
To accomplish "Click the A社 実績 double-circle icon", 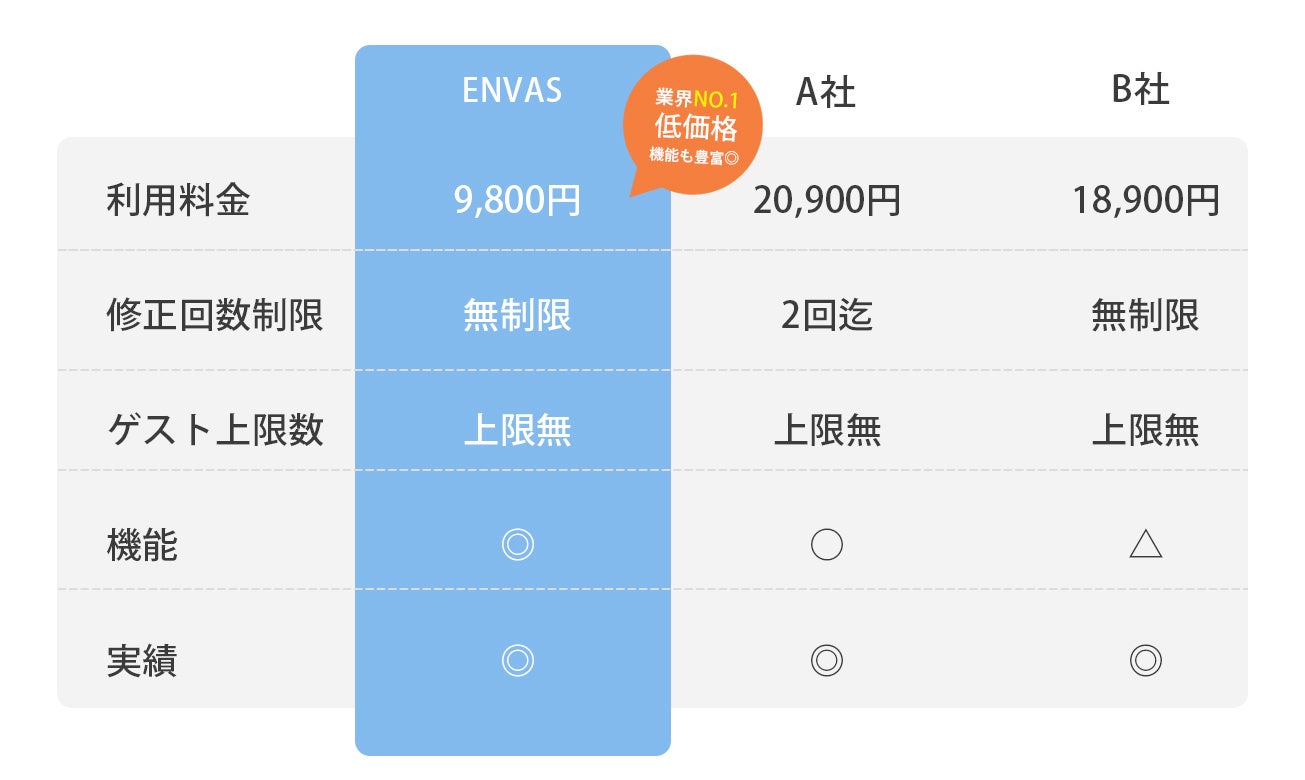I will [827, 660].
